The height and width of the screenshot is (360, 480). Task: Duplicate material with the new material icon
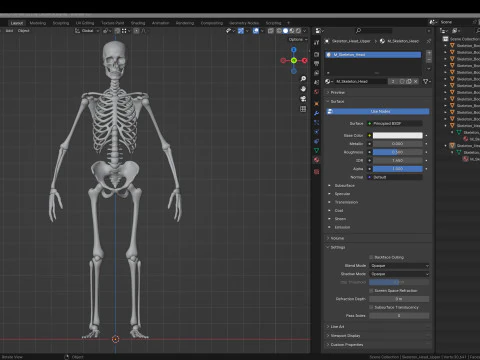click(x=409, y=81)
